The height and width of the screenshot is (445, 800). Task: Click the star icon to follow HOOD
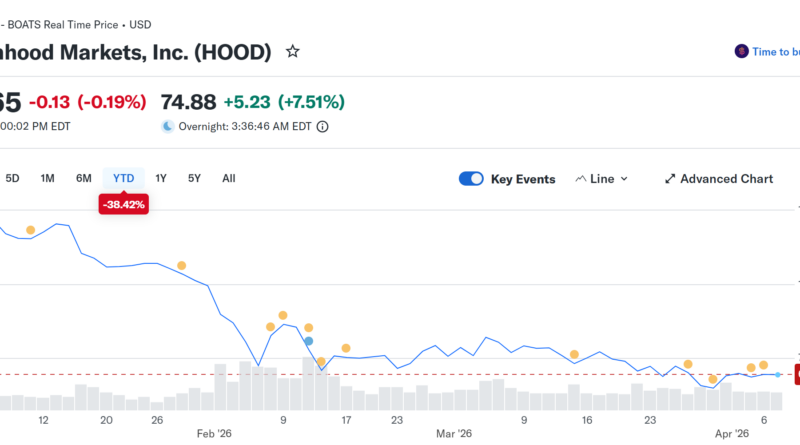pos(292,51)
